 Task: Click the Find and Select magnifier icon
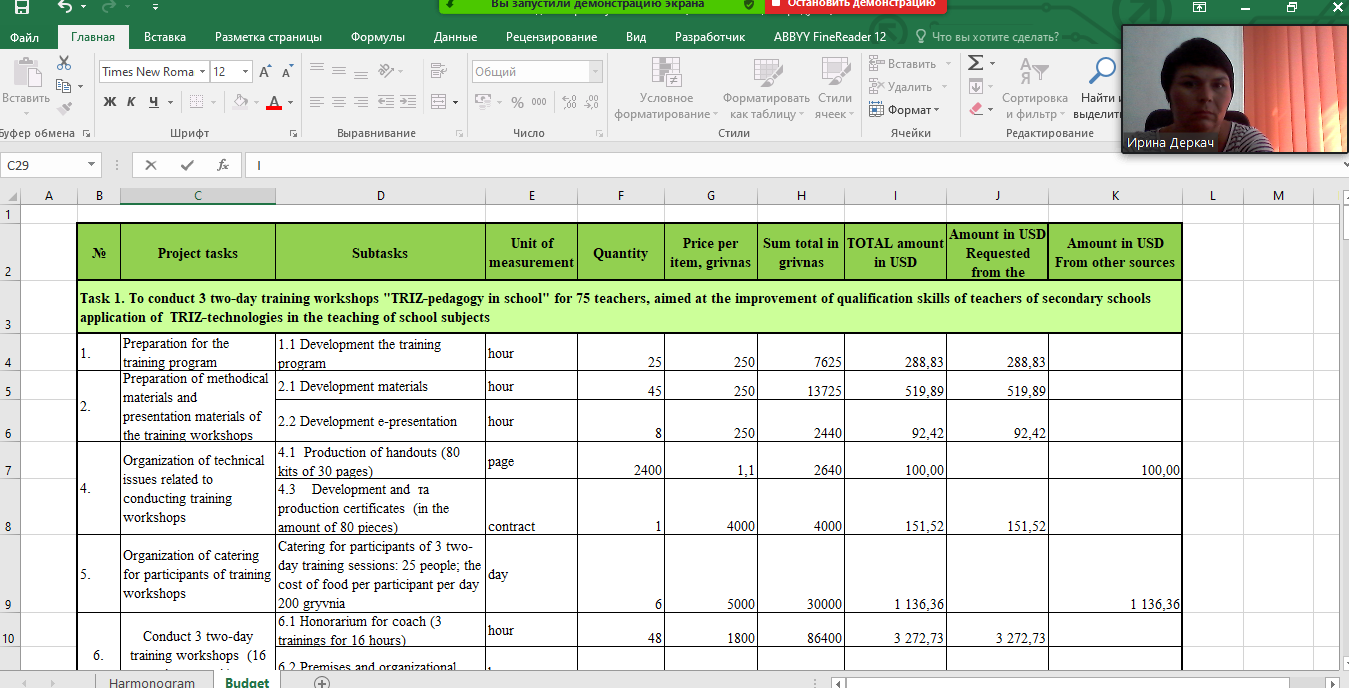(x=1102, y=70)
